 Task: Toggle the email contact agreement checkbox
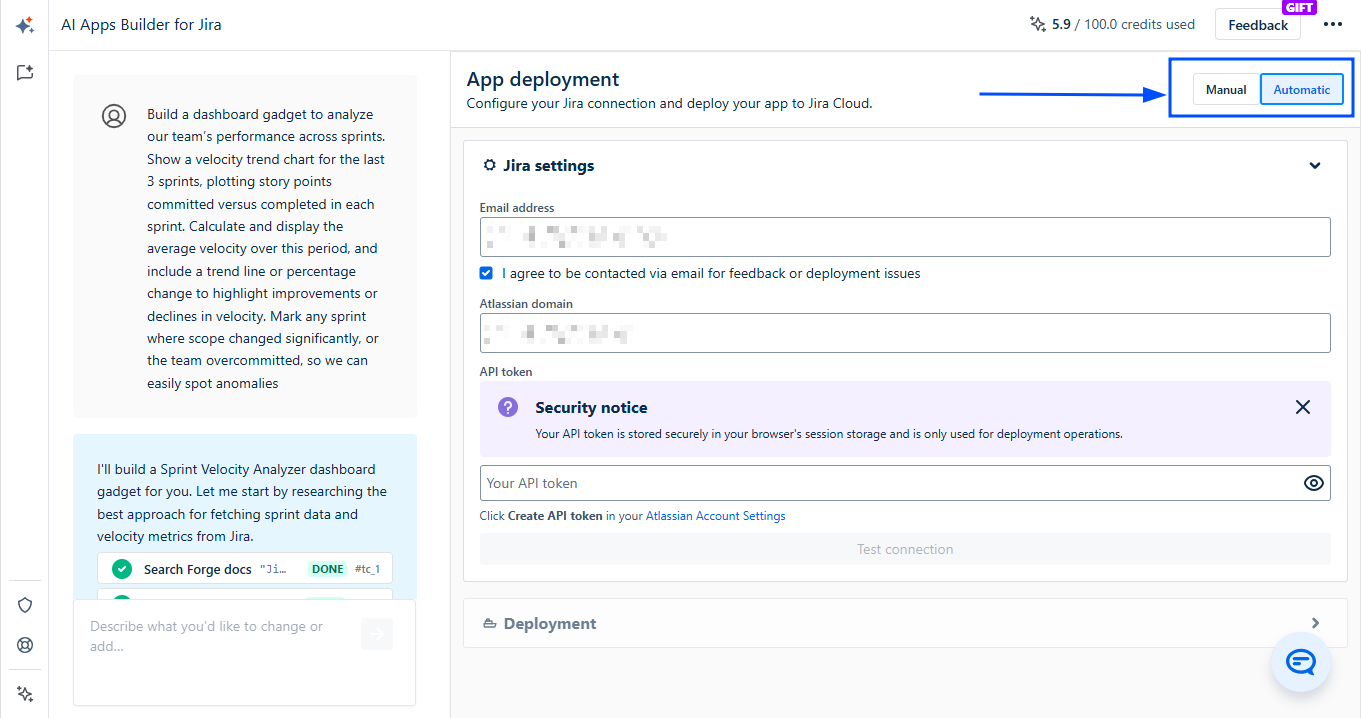[x=486, y=273]
